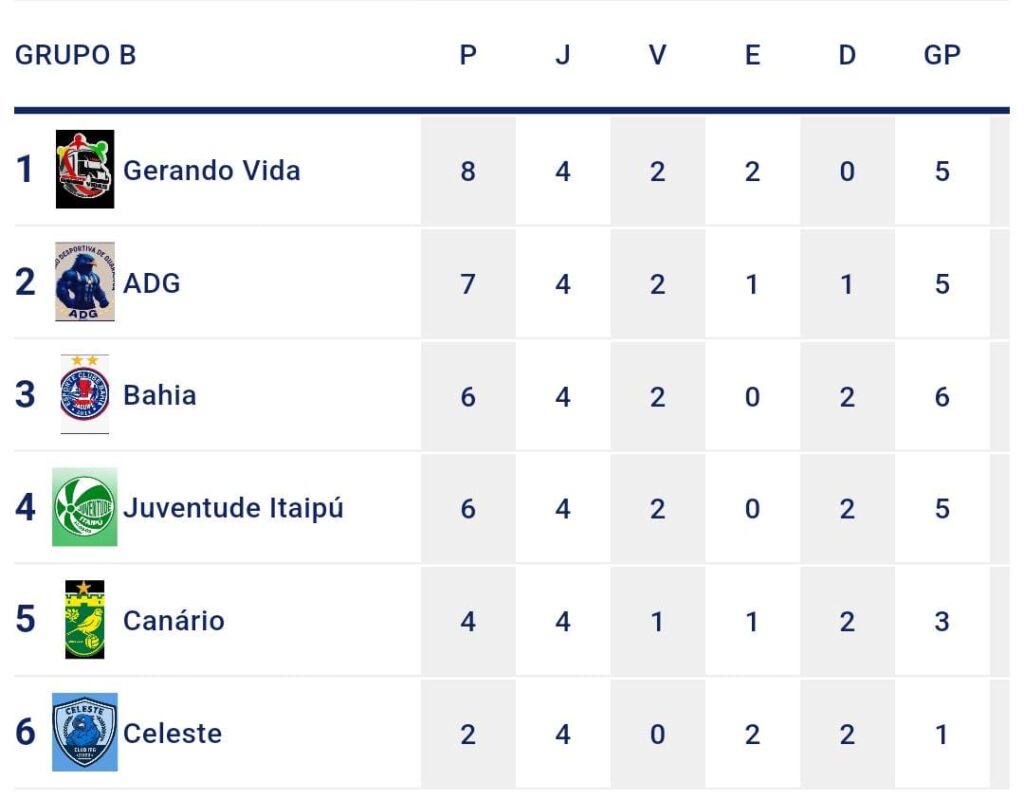Click the Canário yellow-green crest

[x=85, y=620]
